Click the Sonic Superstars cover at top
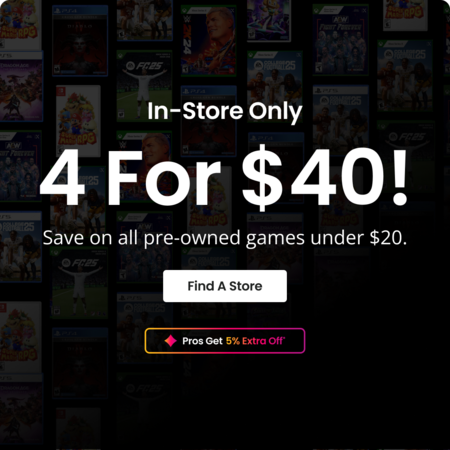The image size is (450, 450). [269, 20]
